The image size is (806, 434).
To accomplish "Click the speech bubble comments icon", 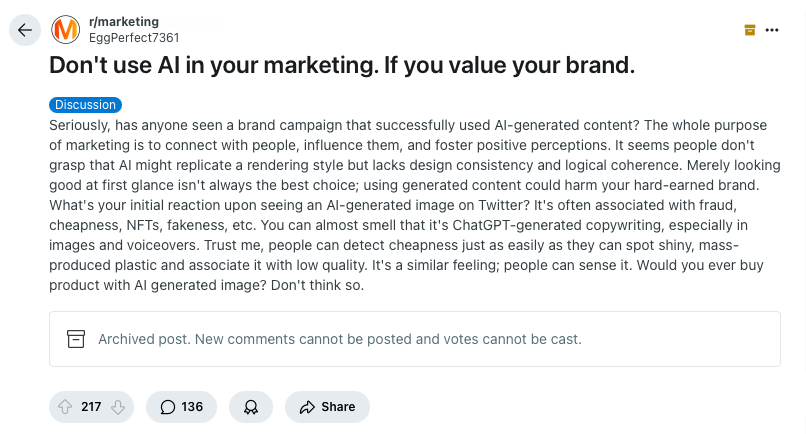I will coord(168,407).
